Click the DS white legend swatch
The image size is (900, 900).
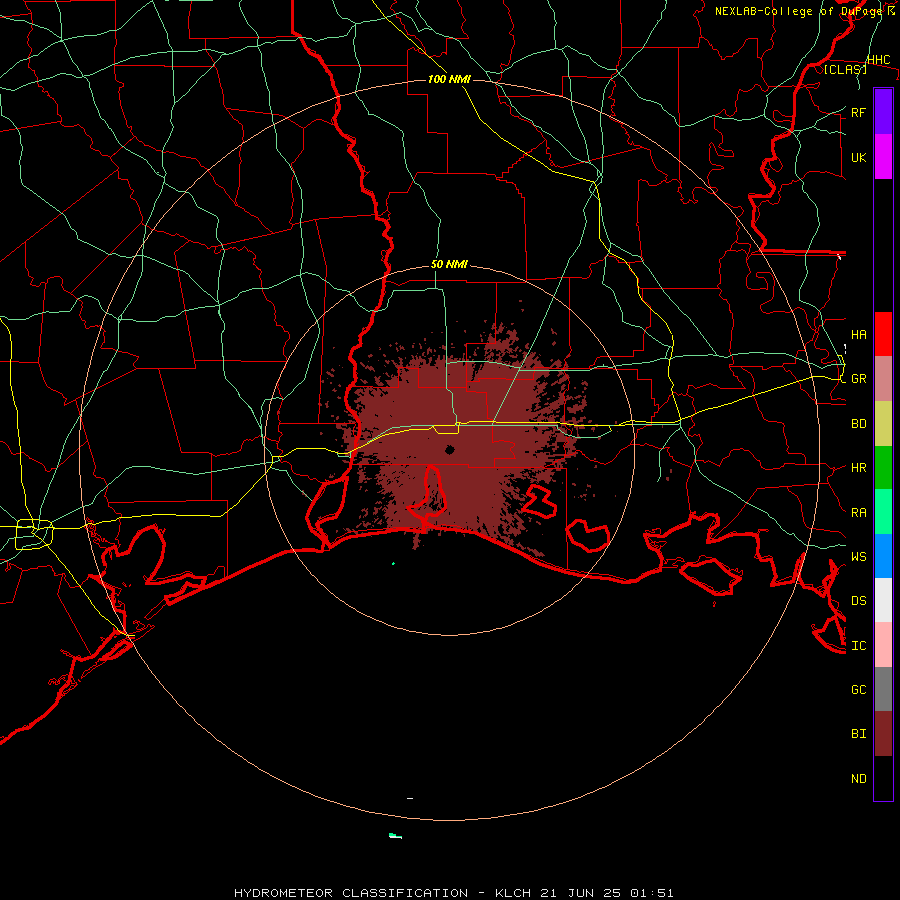pyautogui.click(x=883, y=600)
